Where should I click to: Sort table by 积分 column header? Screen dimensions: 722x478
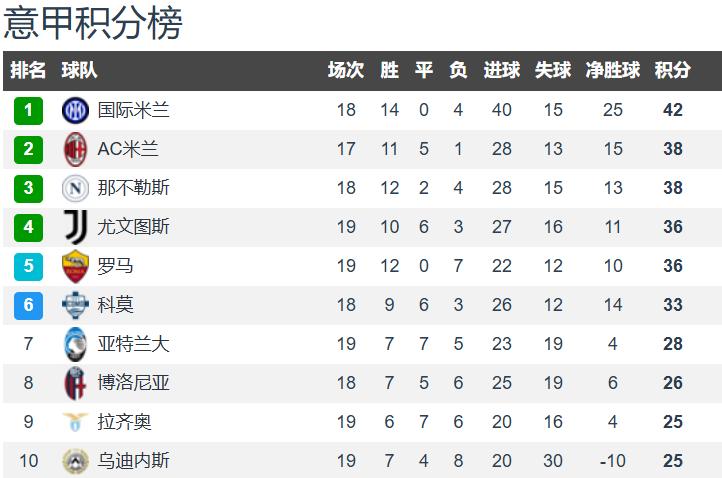coord(672,71)
